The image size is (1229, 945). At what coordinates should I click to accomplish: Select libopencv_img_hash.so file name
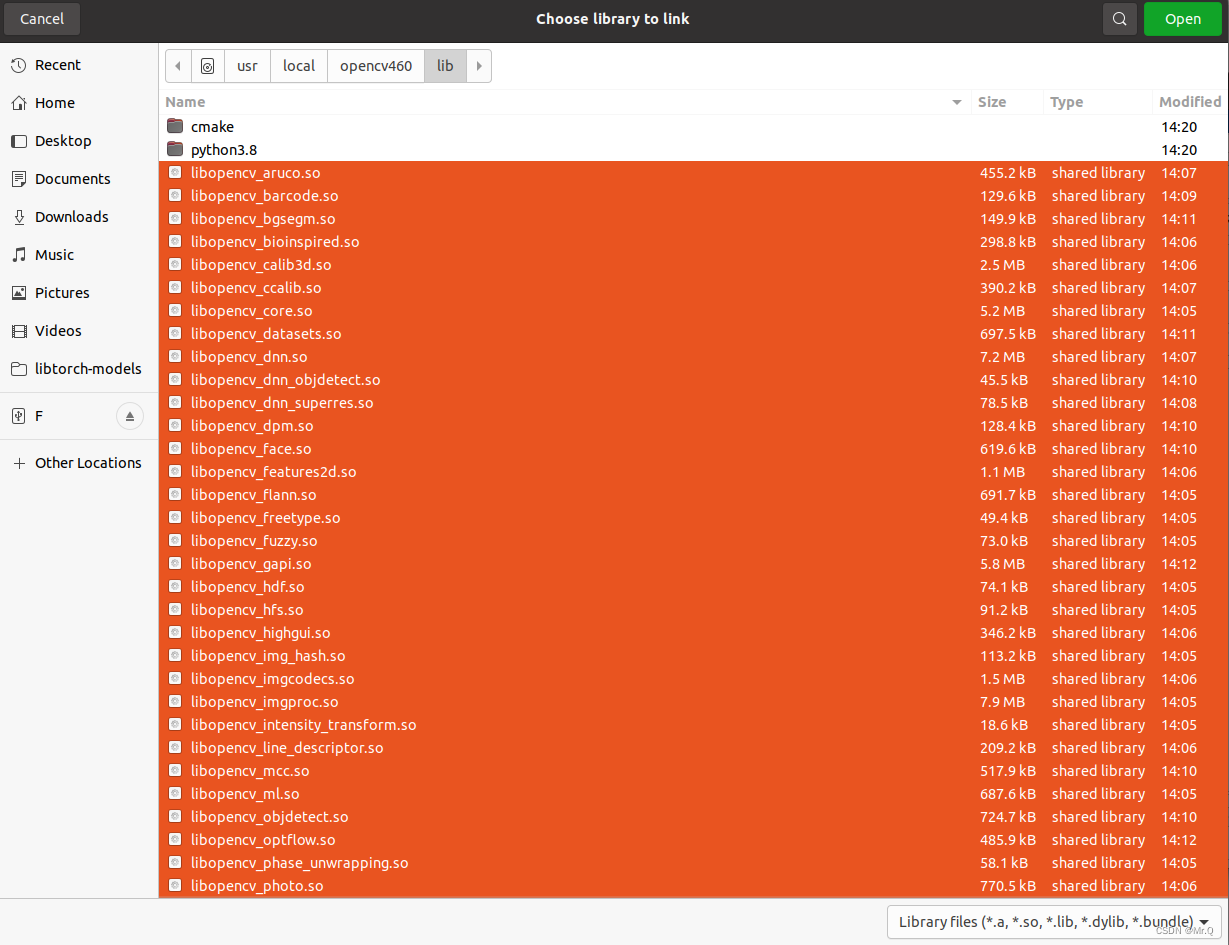pyautogui.click(x=268, y=656)
